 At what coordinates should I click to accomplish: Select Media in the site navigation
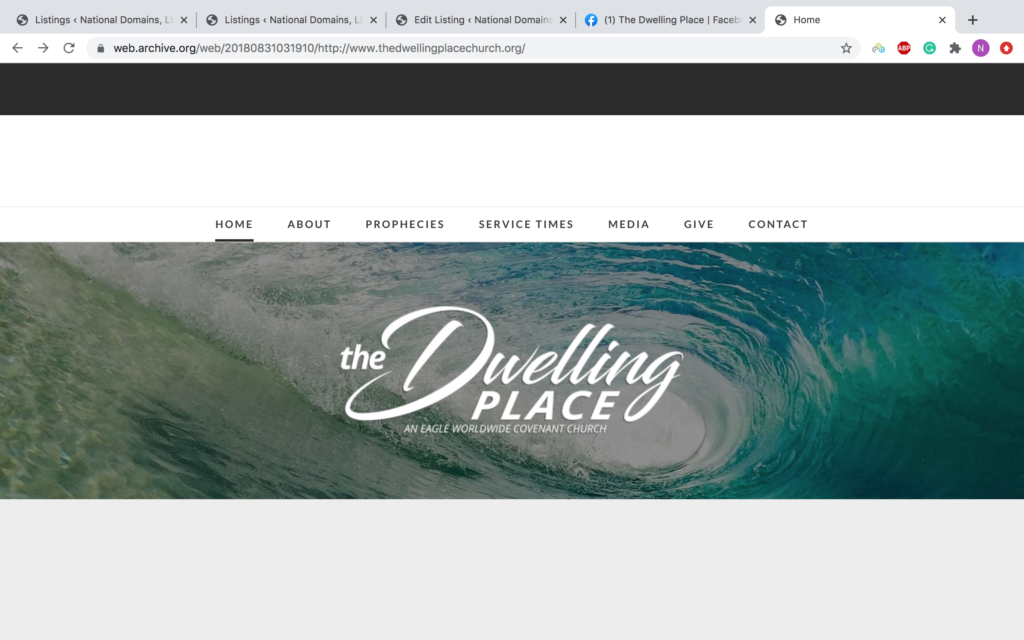628,224
